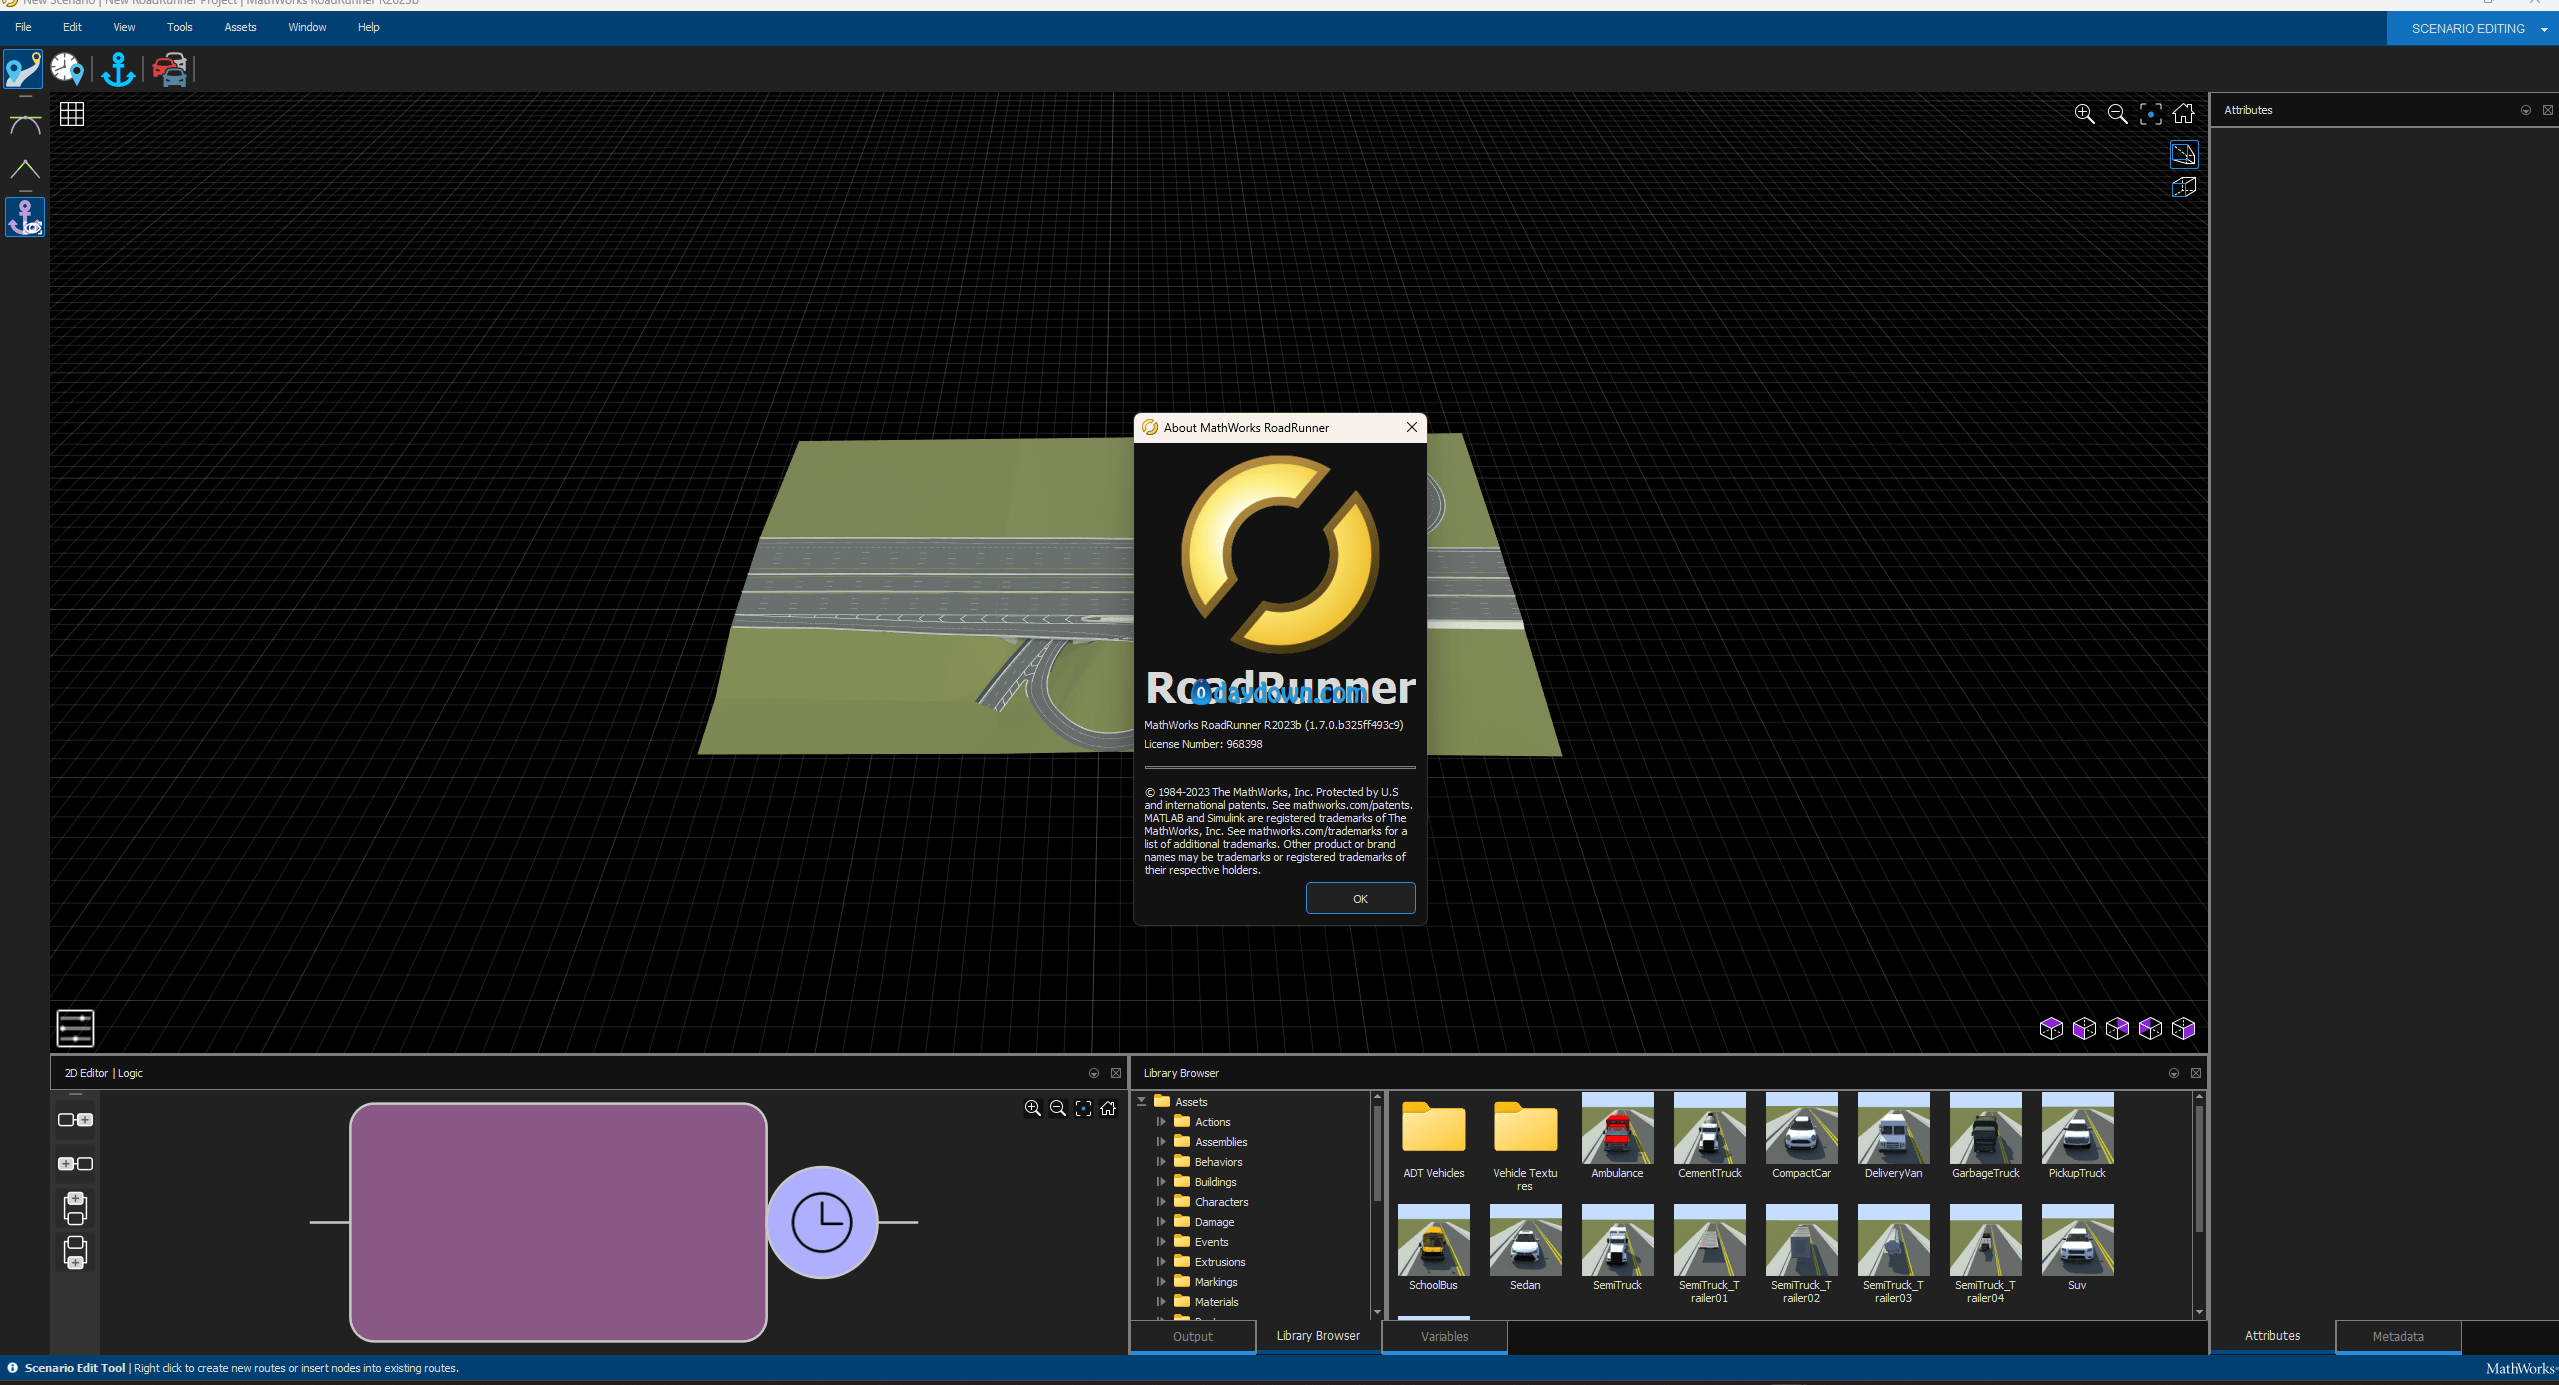Expand the Events folder
Viewport: 2559px width, 1385px height.
(x=1161, y=1242)
